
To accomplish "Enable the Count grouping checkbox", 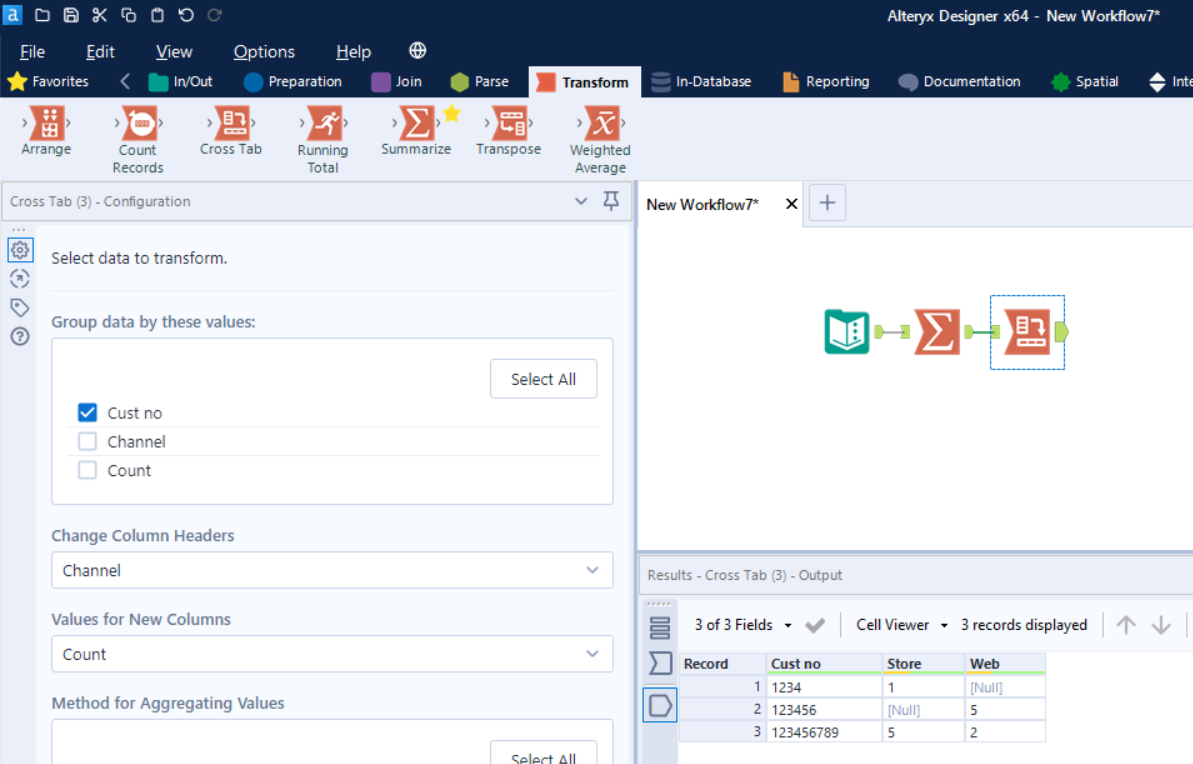I will (x=87, y=470).
